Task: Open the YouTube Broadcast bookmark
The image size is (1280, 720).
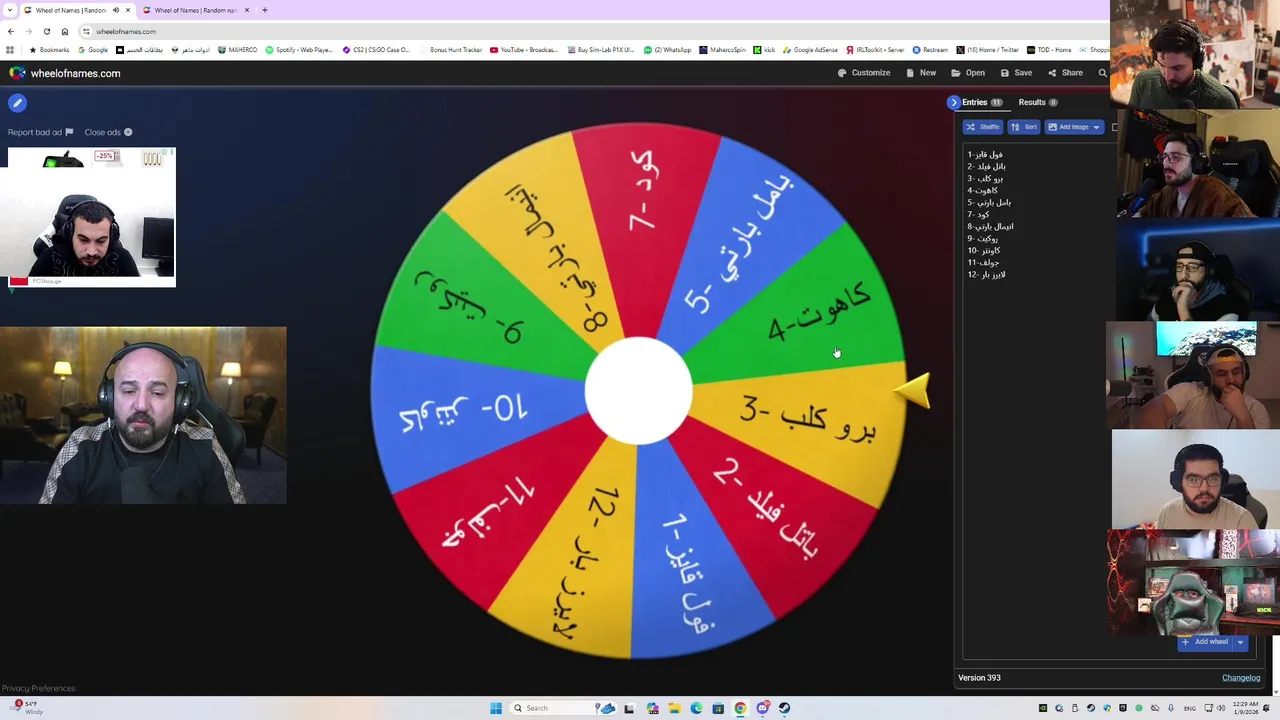Action: tap(524, 50)
